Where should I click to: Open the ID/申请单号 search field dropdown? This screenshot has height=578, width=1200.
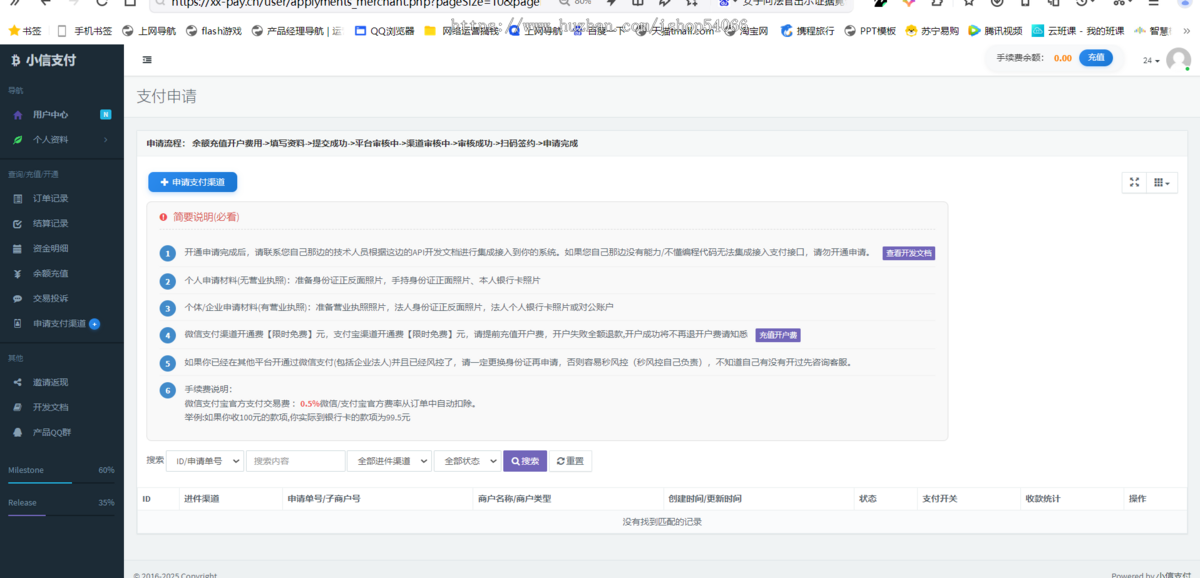pos(204,461)
